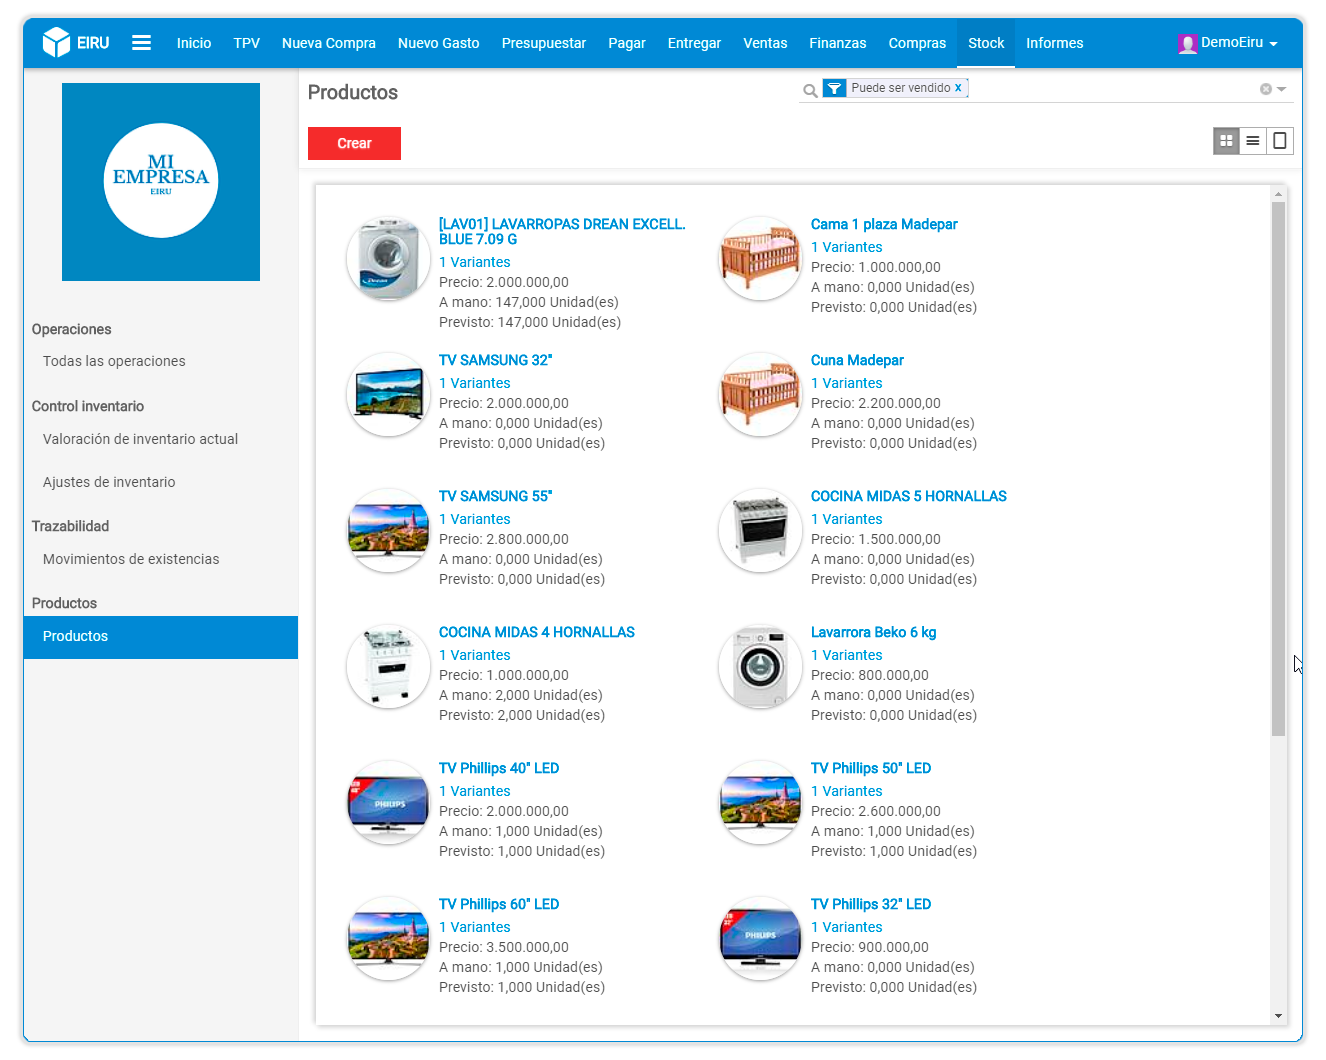Open the Cuna Madepar product image

(760, 394)
